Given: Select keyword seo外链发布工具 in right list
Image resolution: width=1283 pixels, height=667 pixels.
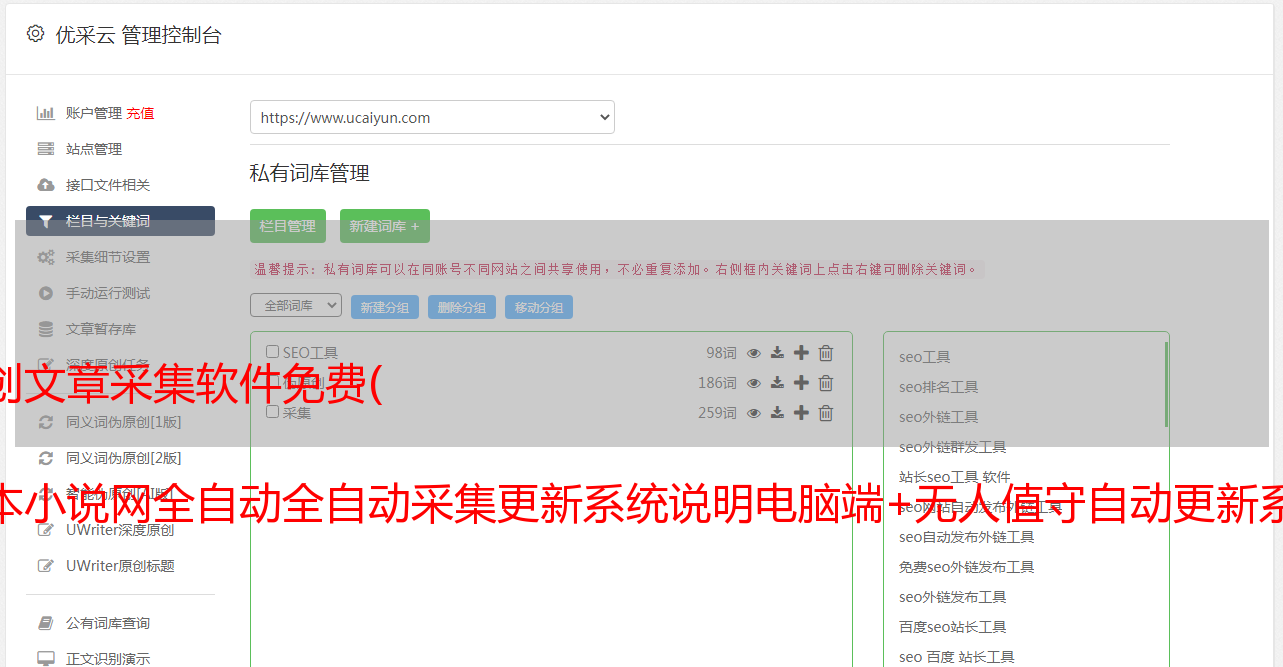Looking at the screenshot, I should click(953, 597).
